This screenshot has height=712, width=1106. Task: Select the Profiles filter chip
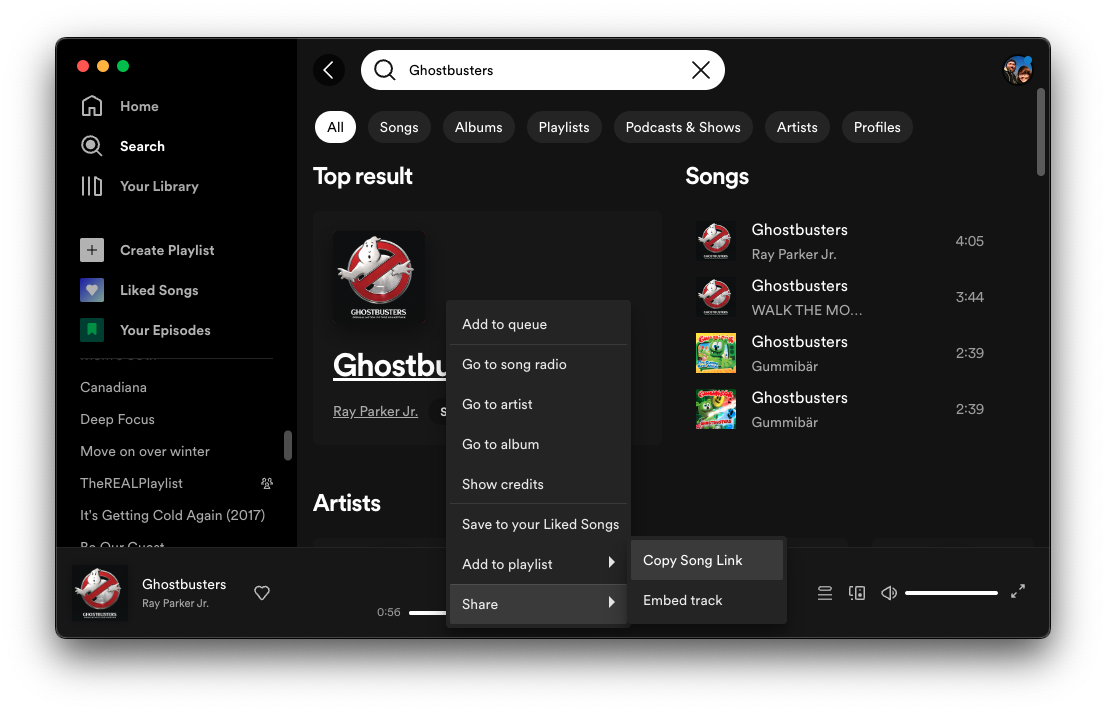coord(877,127)
